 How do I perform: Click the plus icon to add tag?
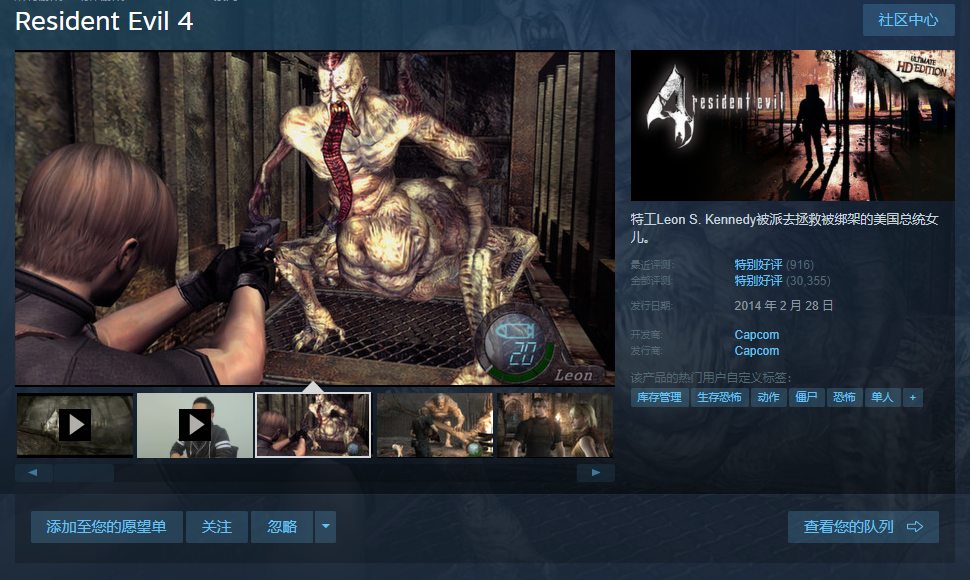(911, 397)
